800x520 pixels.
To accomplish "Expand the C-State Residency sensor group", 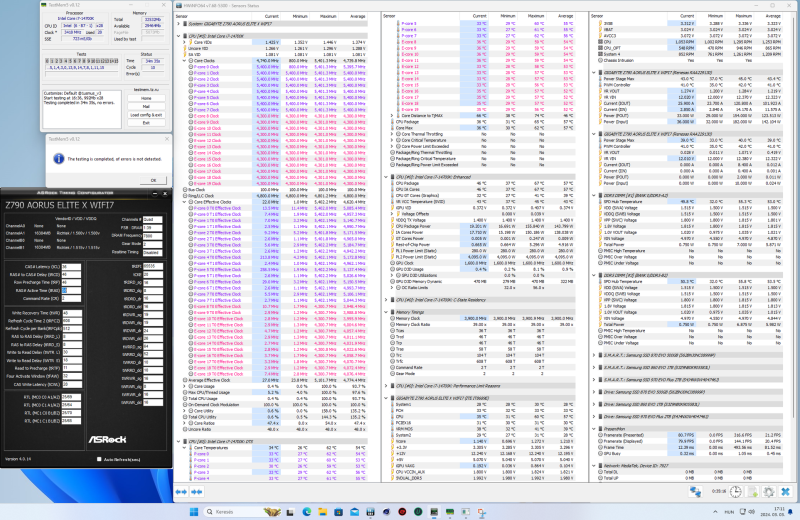I will (386, 300).
